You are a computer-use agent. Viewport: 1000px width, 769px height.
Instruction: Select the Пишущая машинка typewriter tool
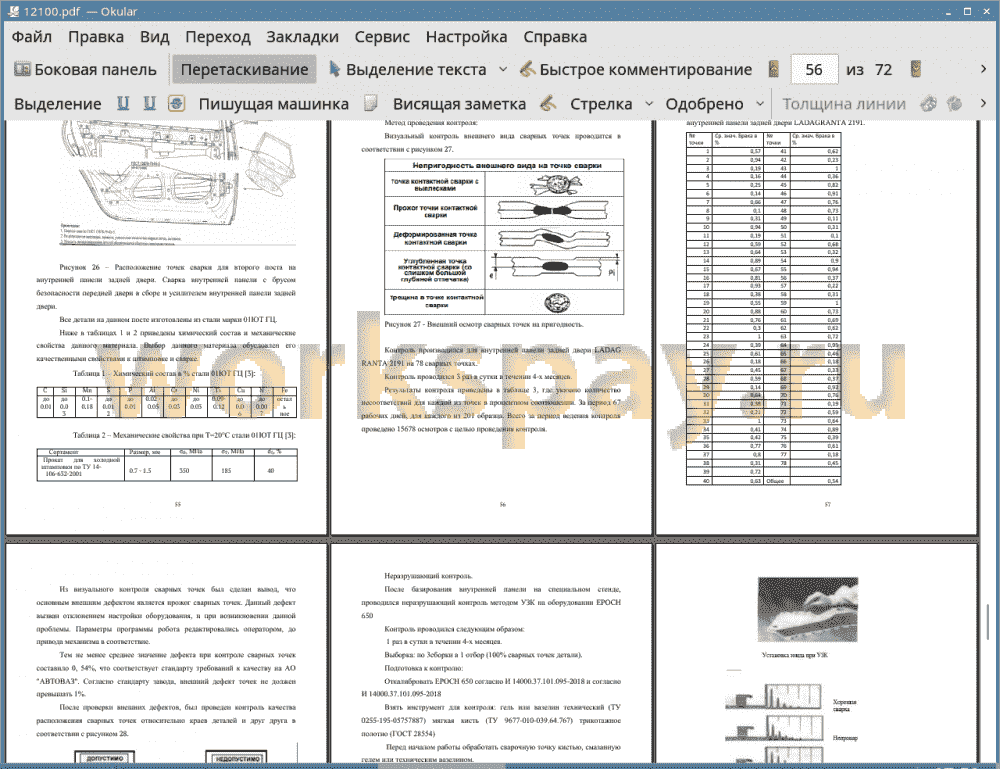click(274, 104)
